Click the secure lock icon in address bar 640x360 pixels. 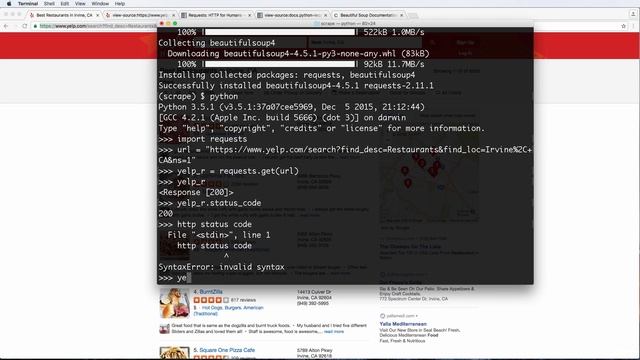[x=36, y=26]
